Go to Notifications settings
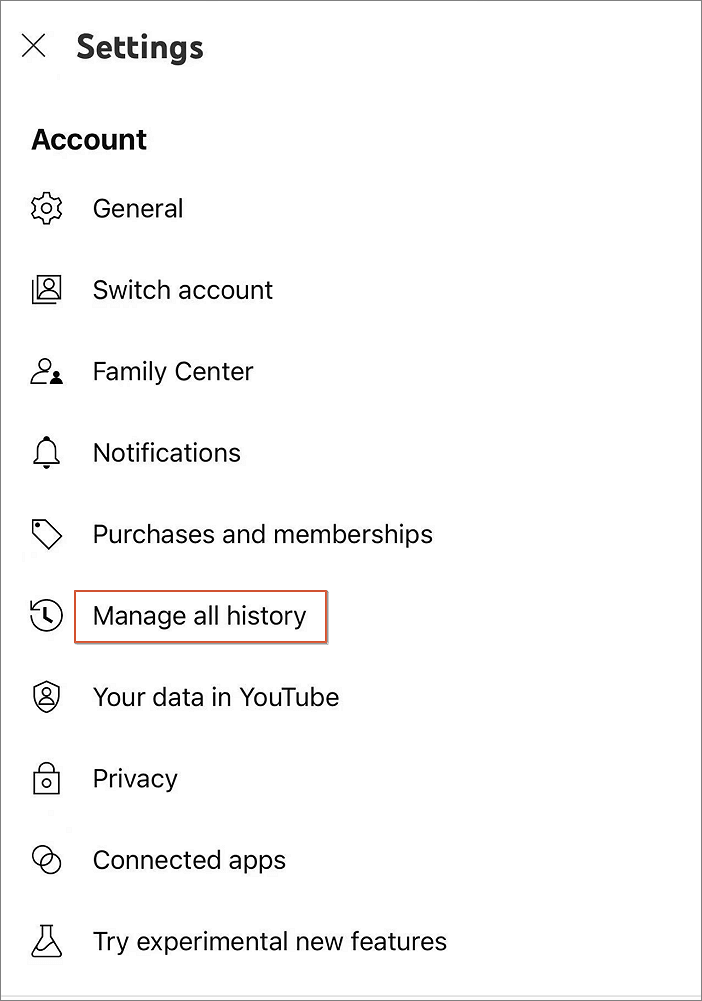 click(166, 452)
